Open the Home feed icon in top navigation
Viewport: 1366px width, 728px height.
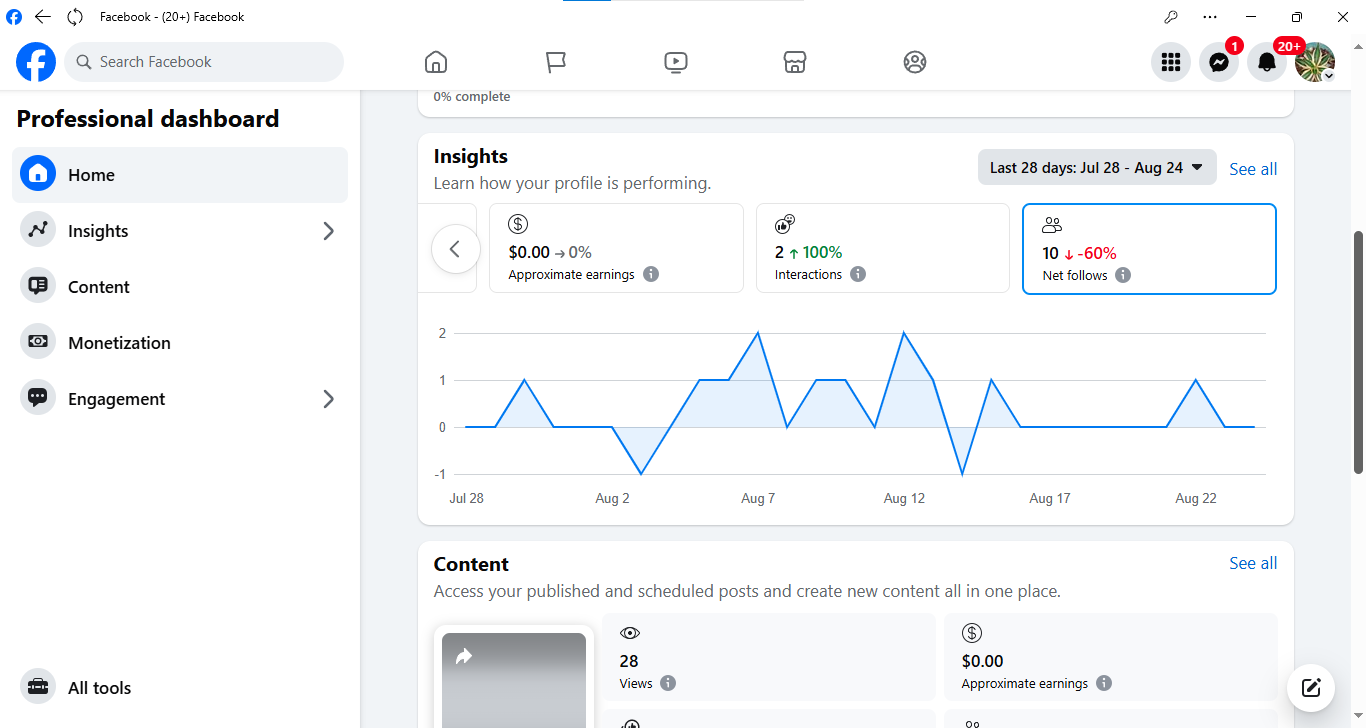[436, 62]
